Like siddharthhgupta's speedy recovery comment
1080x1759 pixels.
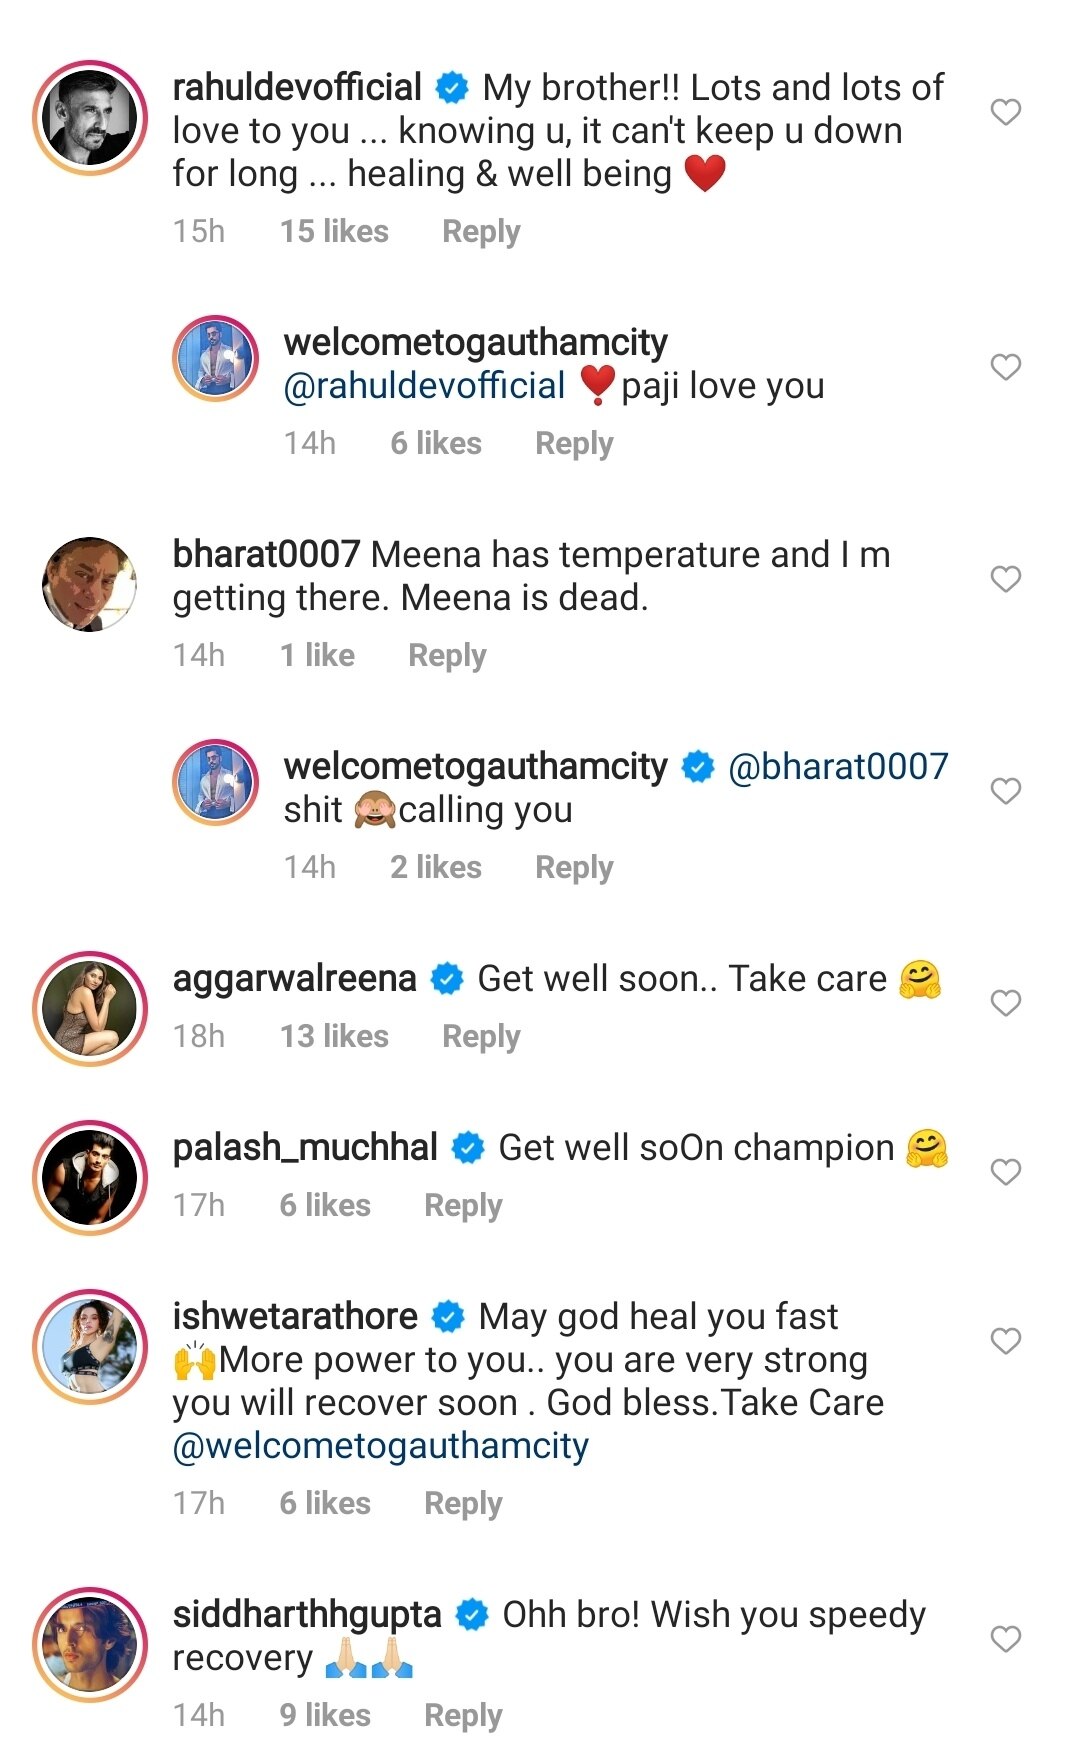(x=1005, y=1639)
